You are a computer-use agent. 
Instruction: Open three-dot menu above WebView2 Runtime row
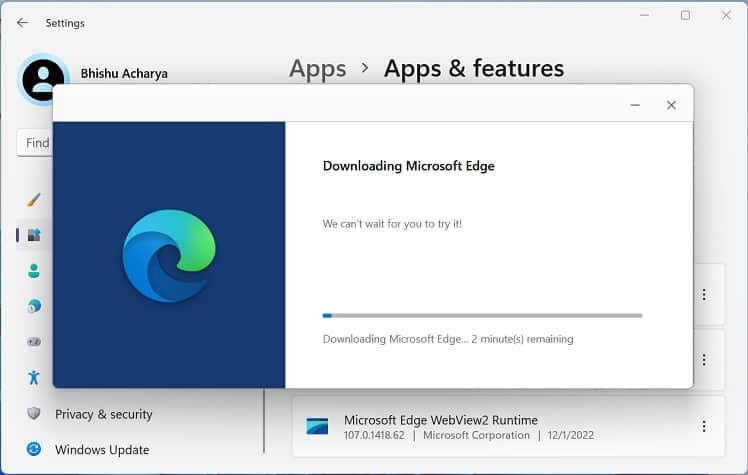704,360
